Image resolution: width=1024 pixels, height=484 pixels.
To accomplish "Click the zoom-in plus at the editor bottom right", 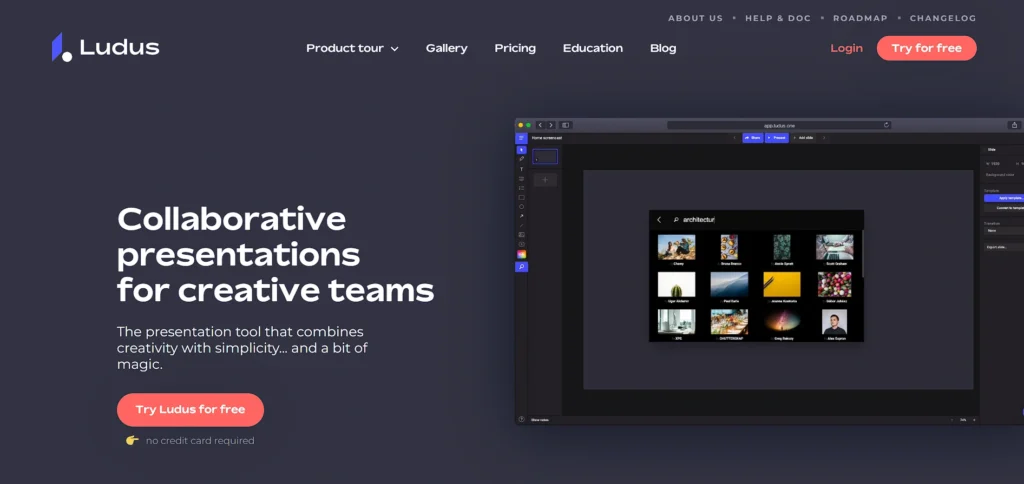I will click(x=975, y=420).
